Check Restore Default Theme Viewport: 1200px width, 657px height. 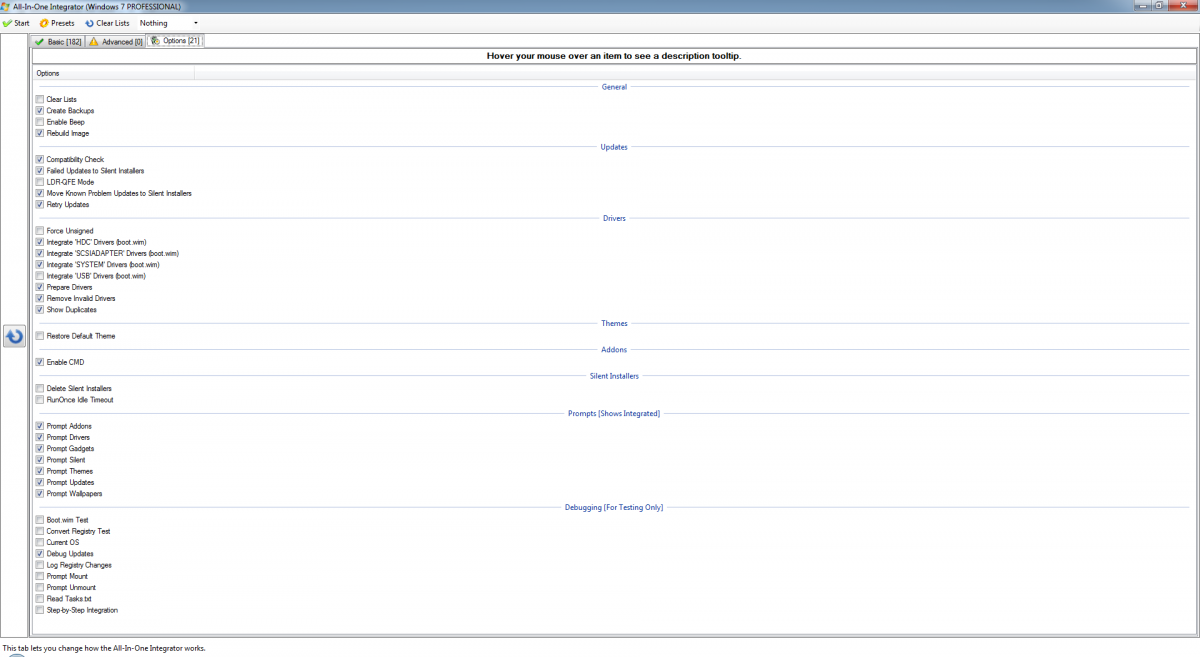point(40,336)
